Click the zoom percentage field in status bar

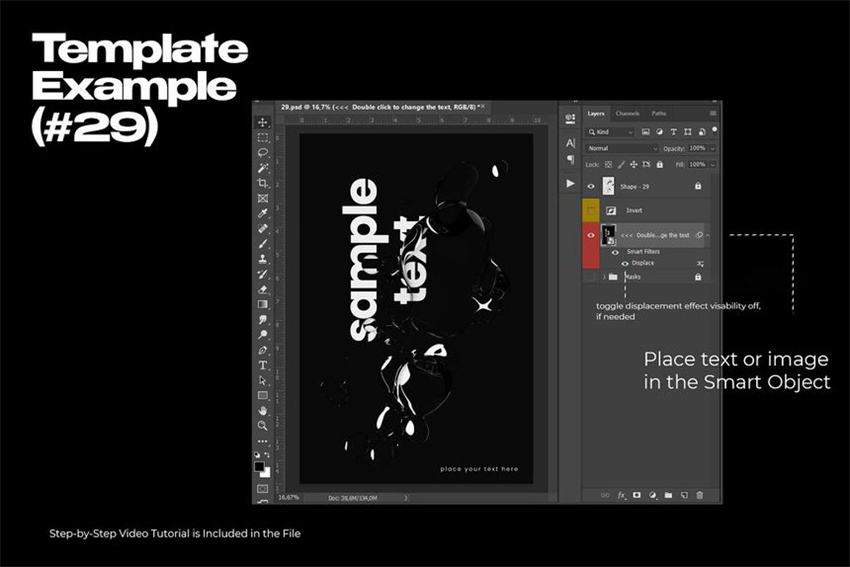288,497
